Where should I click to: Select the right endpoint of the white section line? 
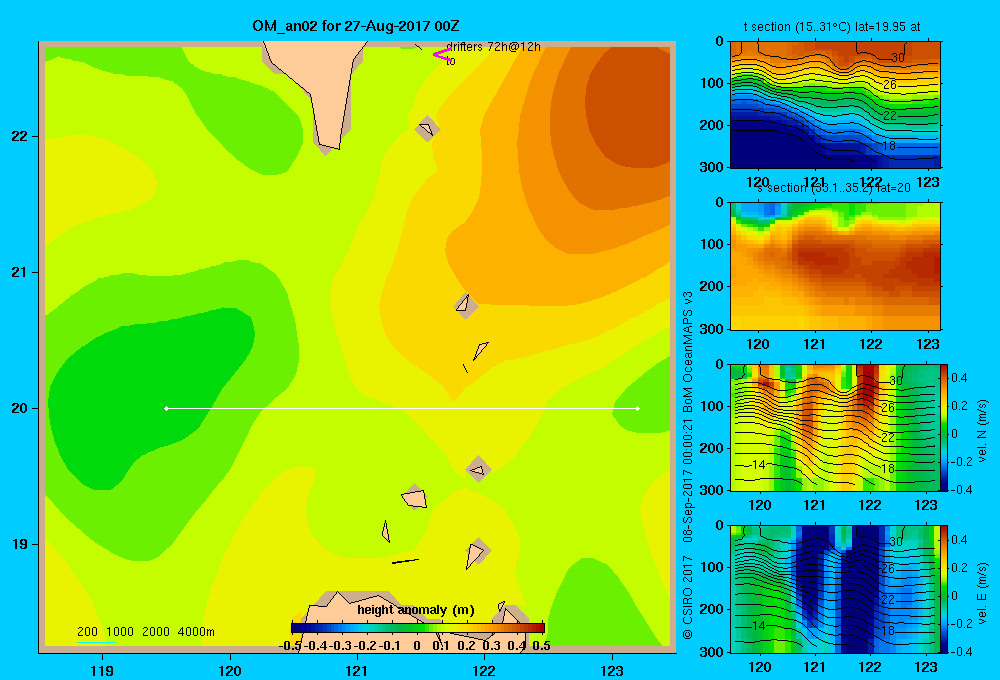(x=638, y=408)
